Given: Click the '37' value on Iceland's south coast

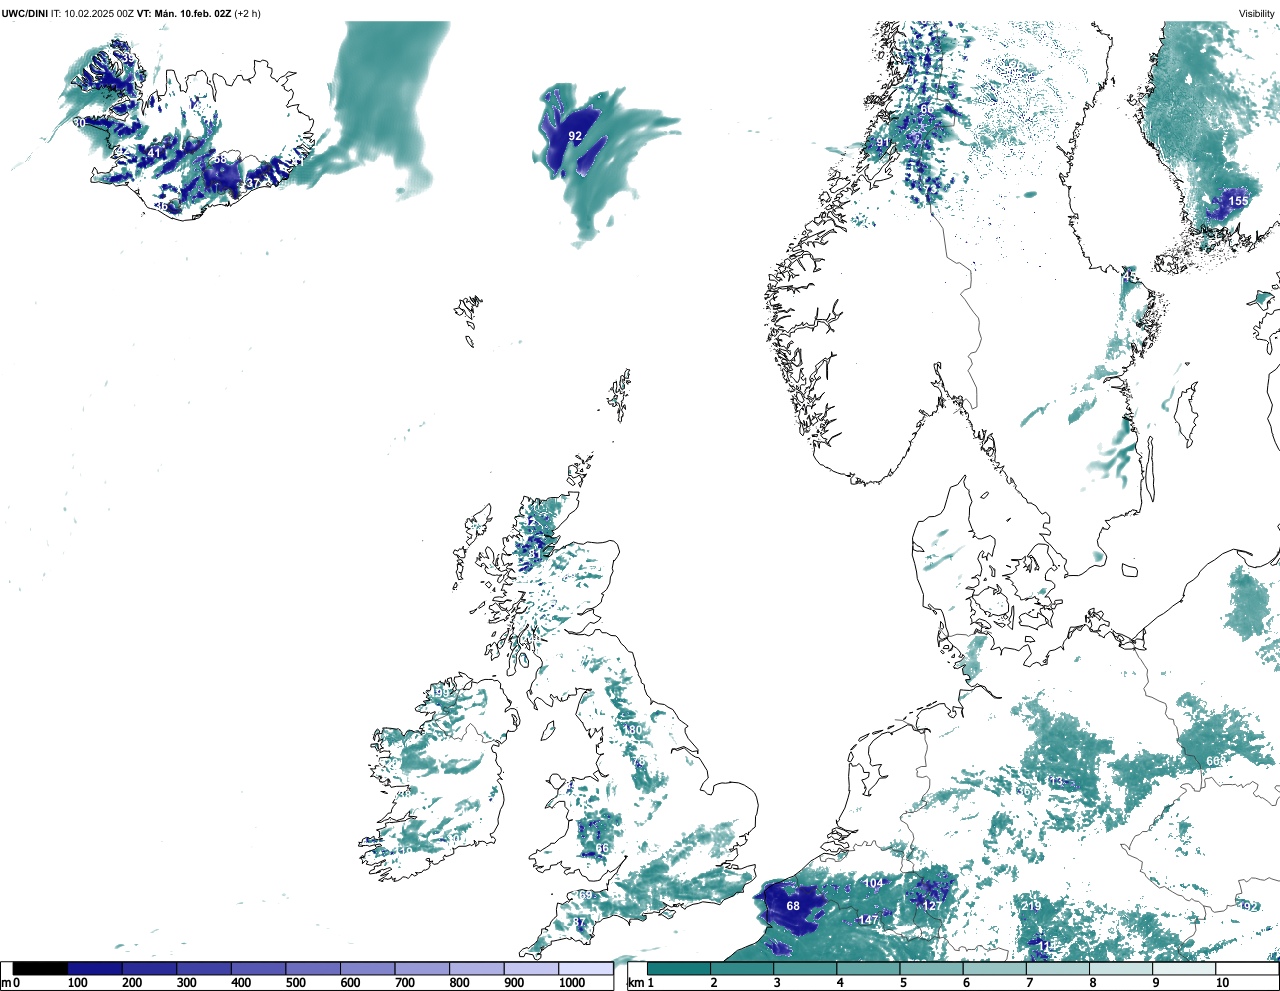Looking at the screenshot, I should (x=253, y=184).
